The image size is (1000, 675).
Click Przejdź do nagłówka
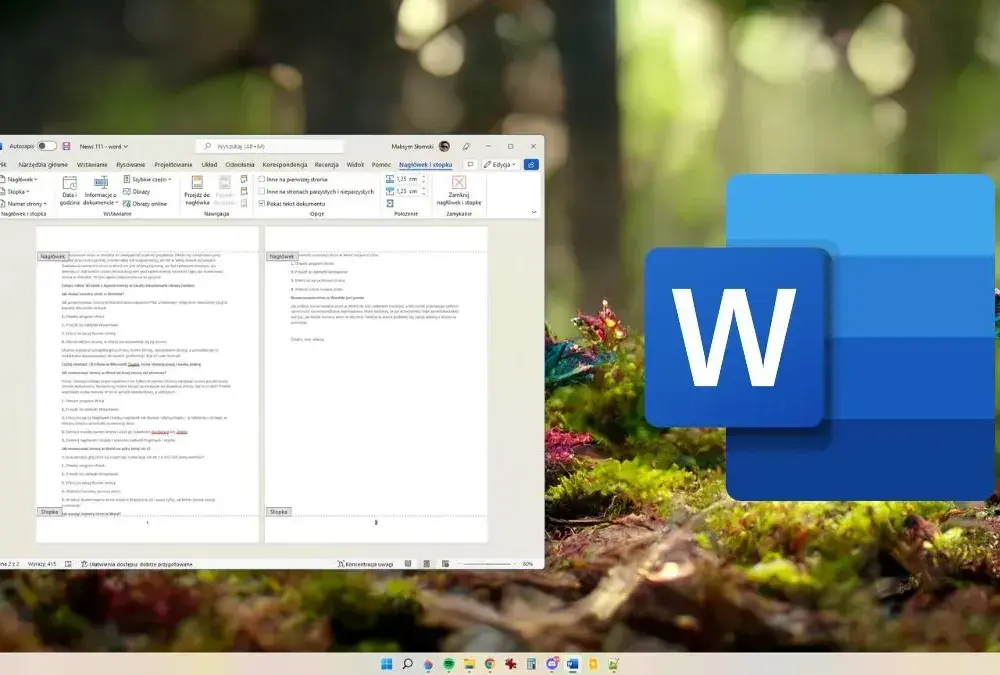coord(197,191)
